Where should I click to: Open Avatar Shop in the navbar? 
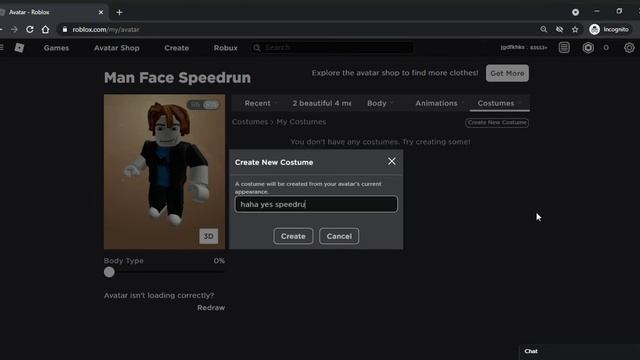coord(117,48)
